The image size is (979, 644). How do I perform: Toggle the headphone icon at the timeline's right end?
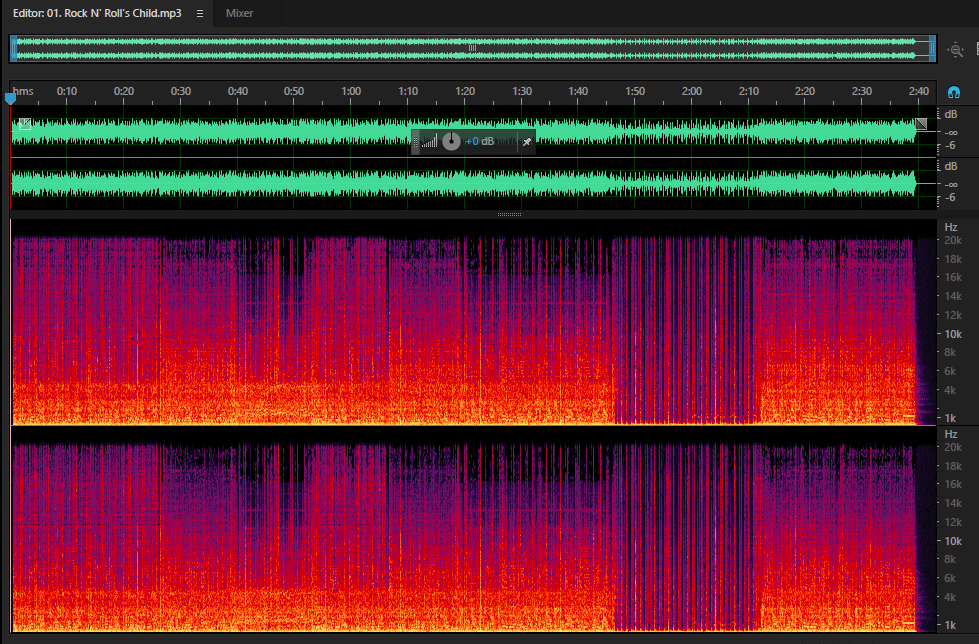(953, 92)
